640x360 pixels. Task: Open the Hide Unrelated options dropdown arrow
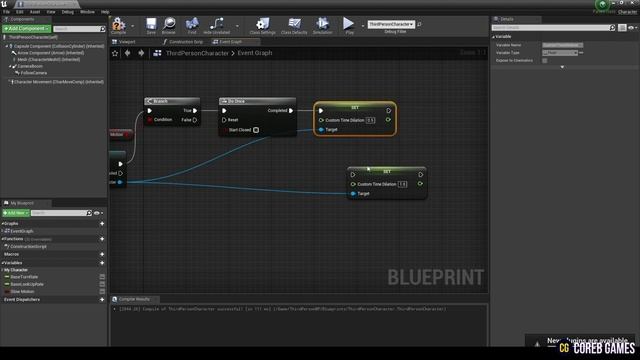tap(237, 26)
